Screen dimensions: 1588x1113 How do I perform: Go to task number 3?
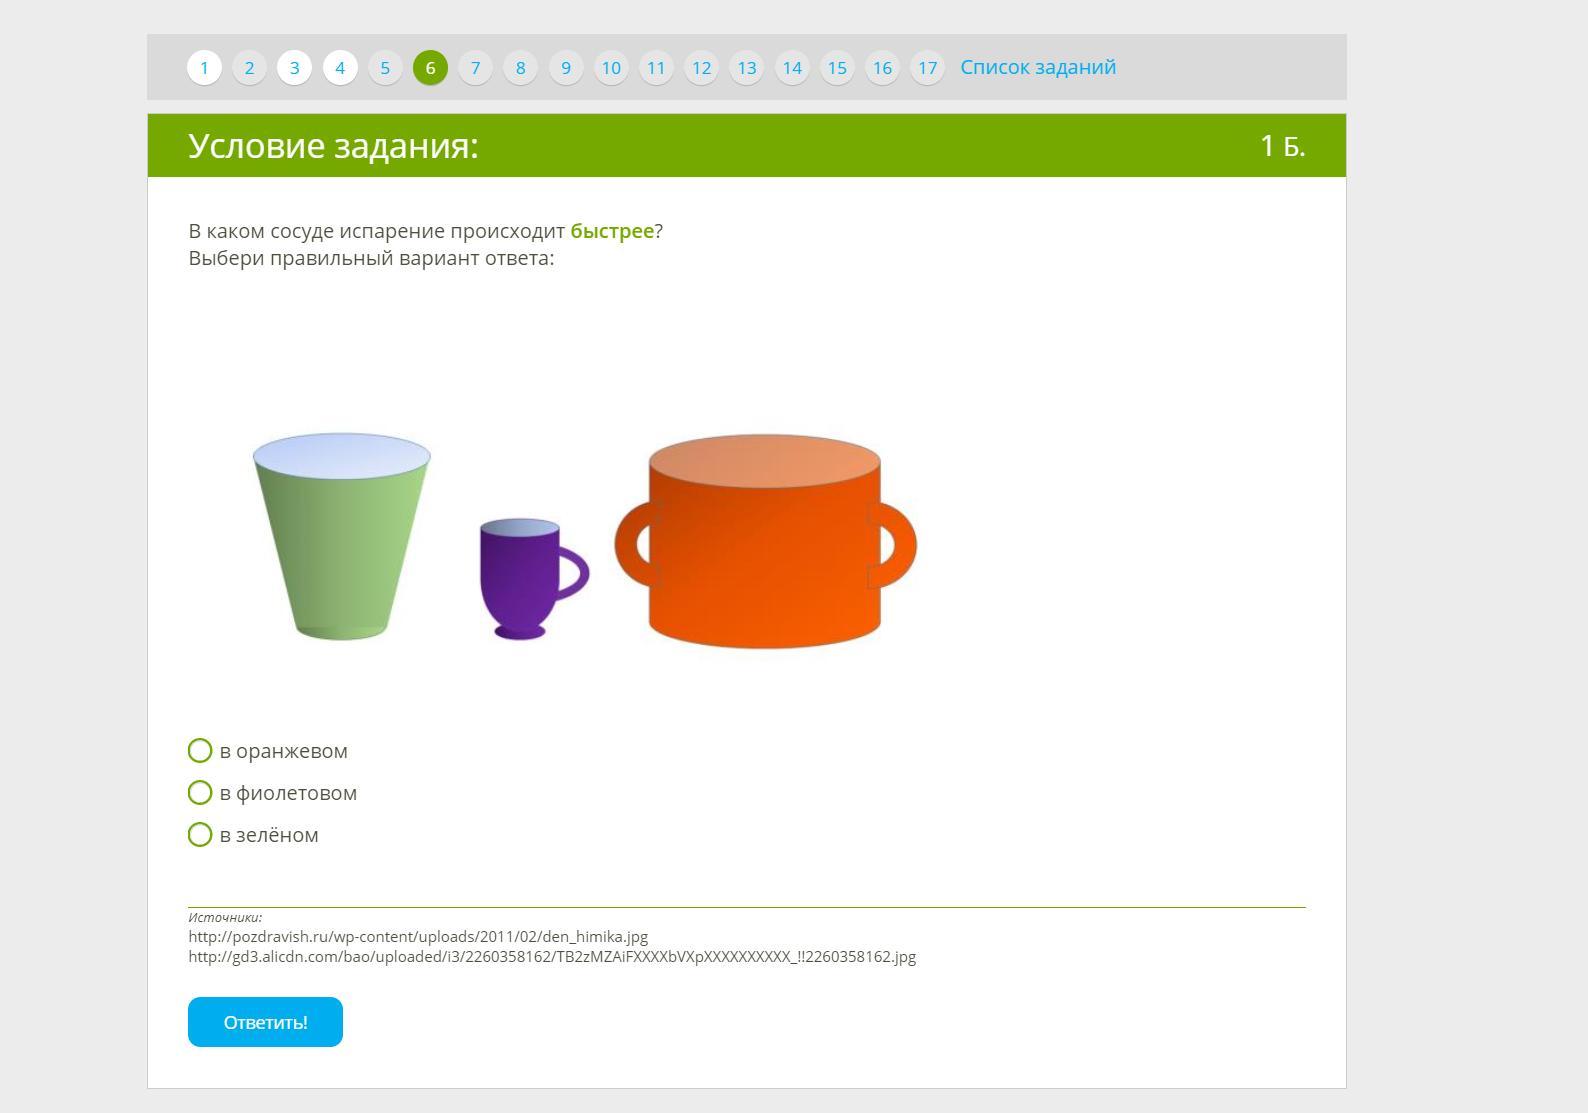(294, 68)
